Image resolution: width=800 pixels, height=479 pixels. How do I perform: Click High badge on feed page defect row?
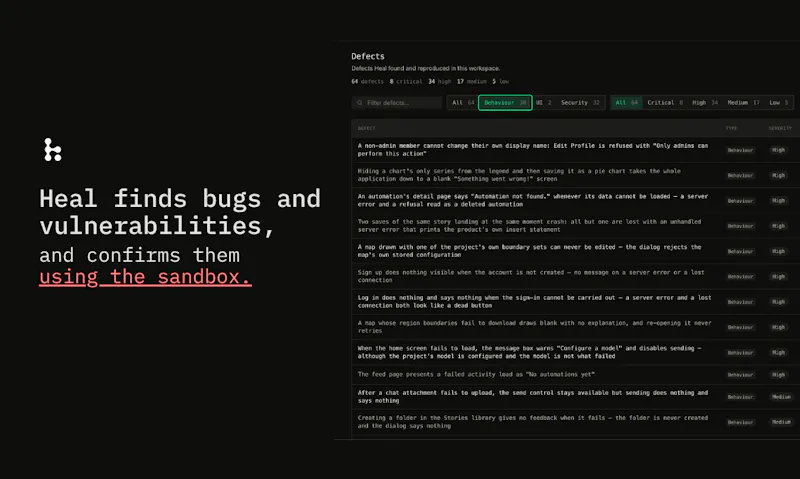click(779, 375)
